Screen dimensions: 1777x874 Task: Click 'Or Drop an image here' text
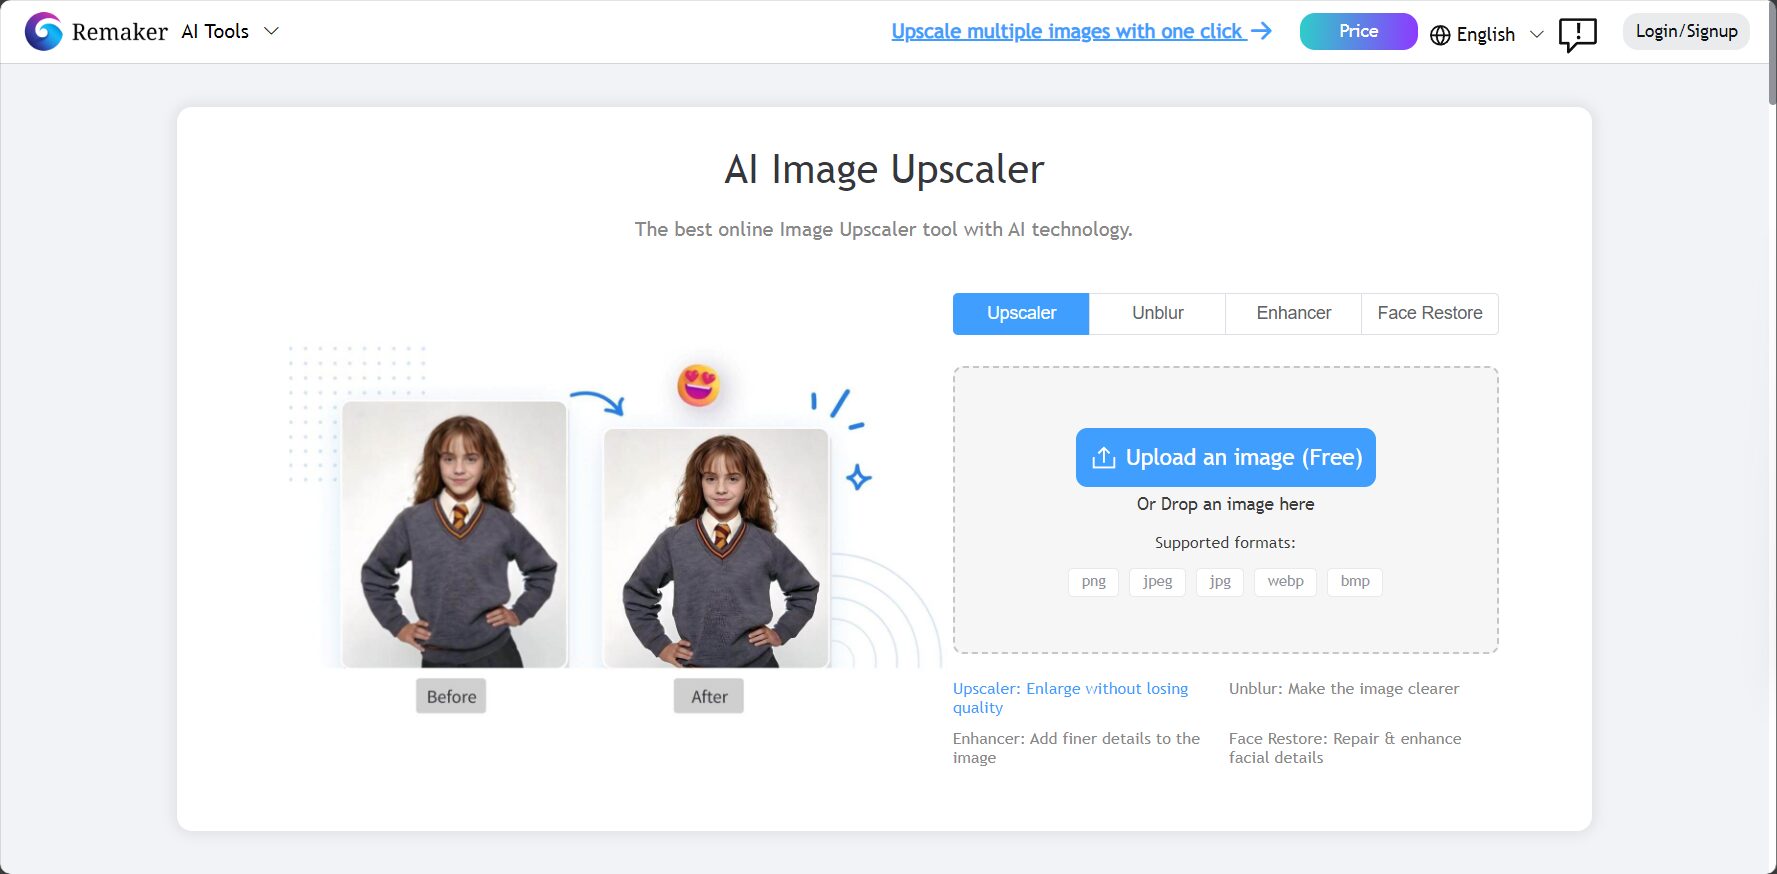pos(1225,504)
